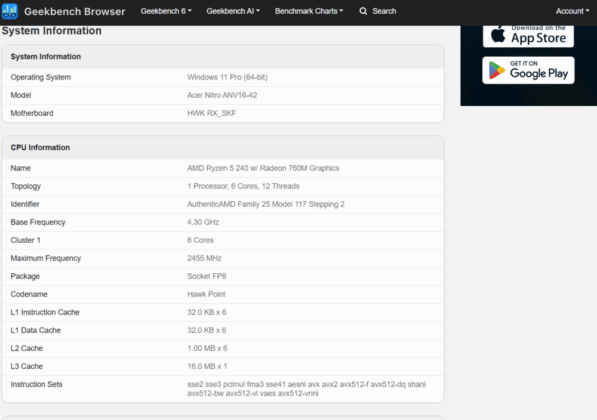Screen dimensions: 597x420
Task: Click the Geekbench logo icon
Action: [x=10, y=11]
